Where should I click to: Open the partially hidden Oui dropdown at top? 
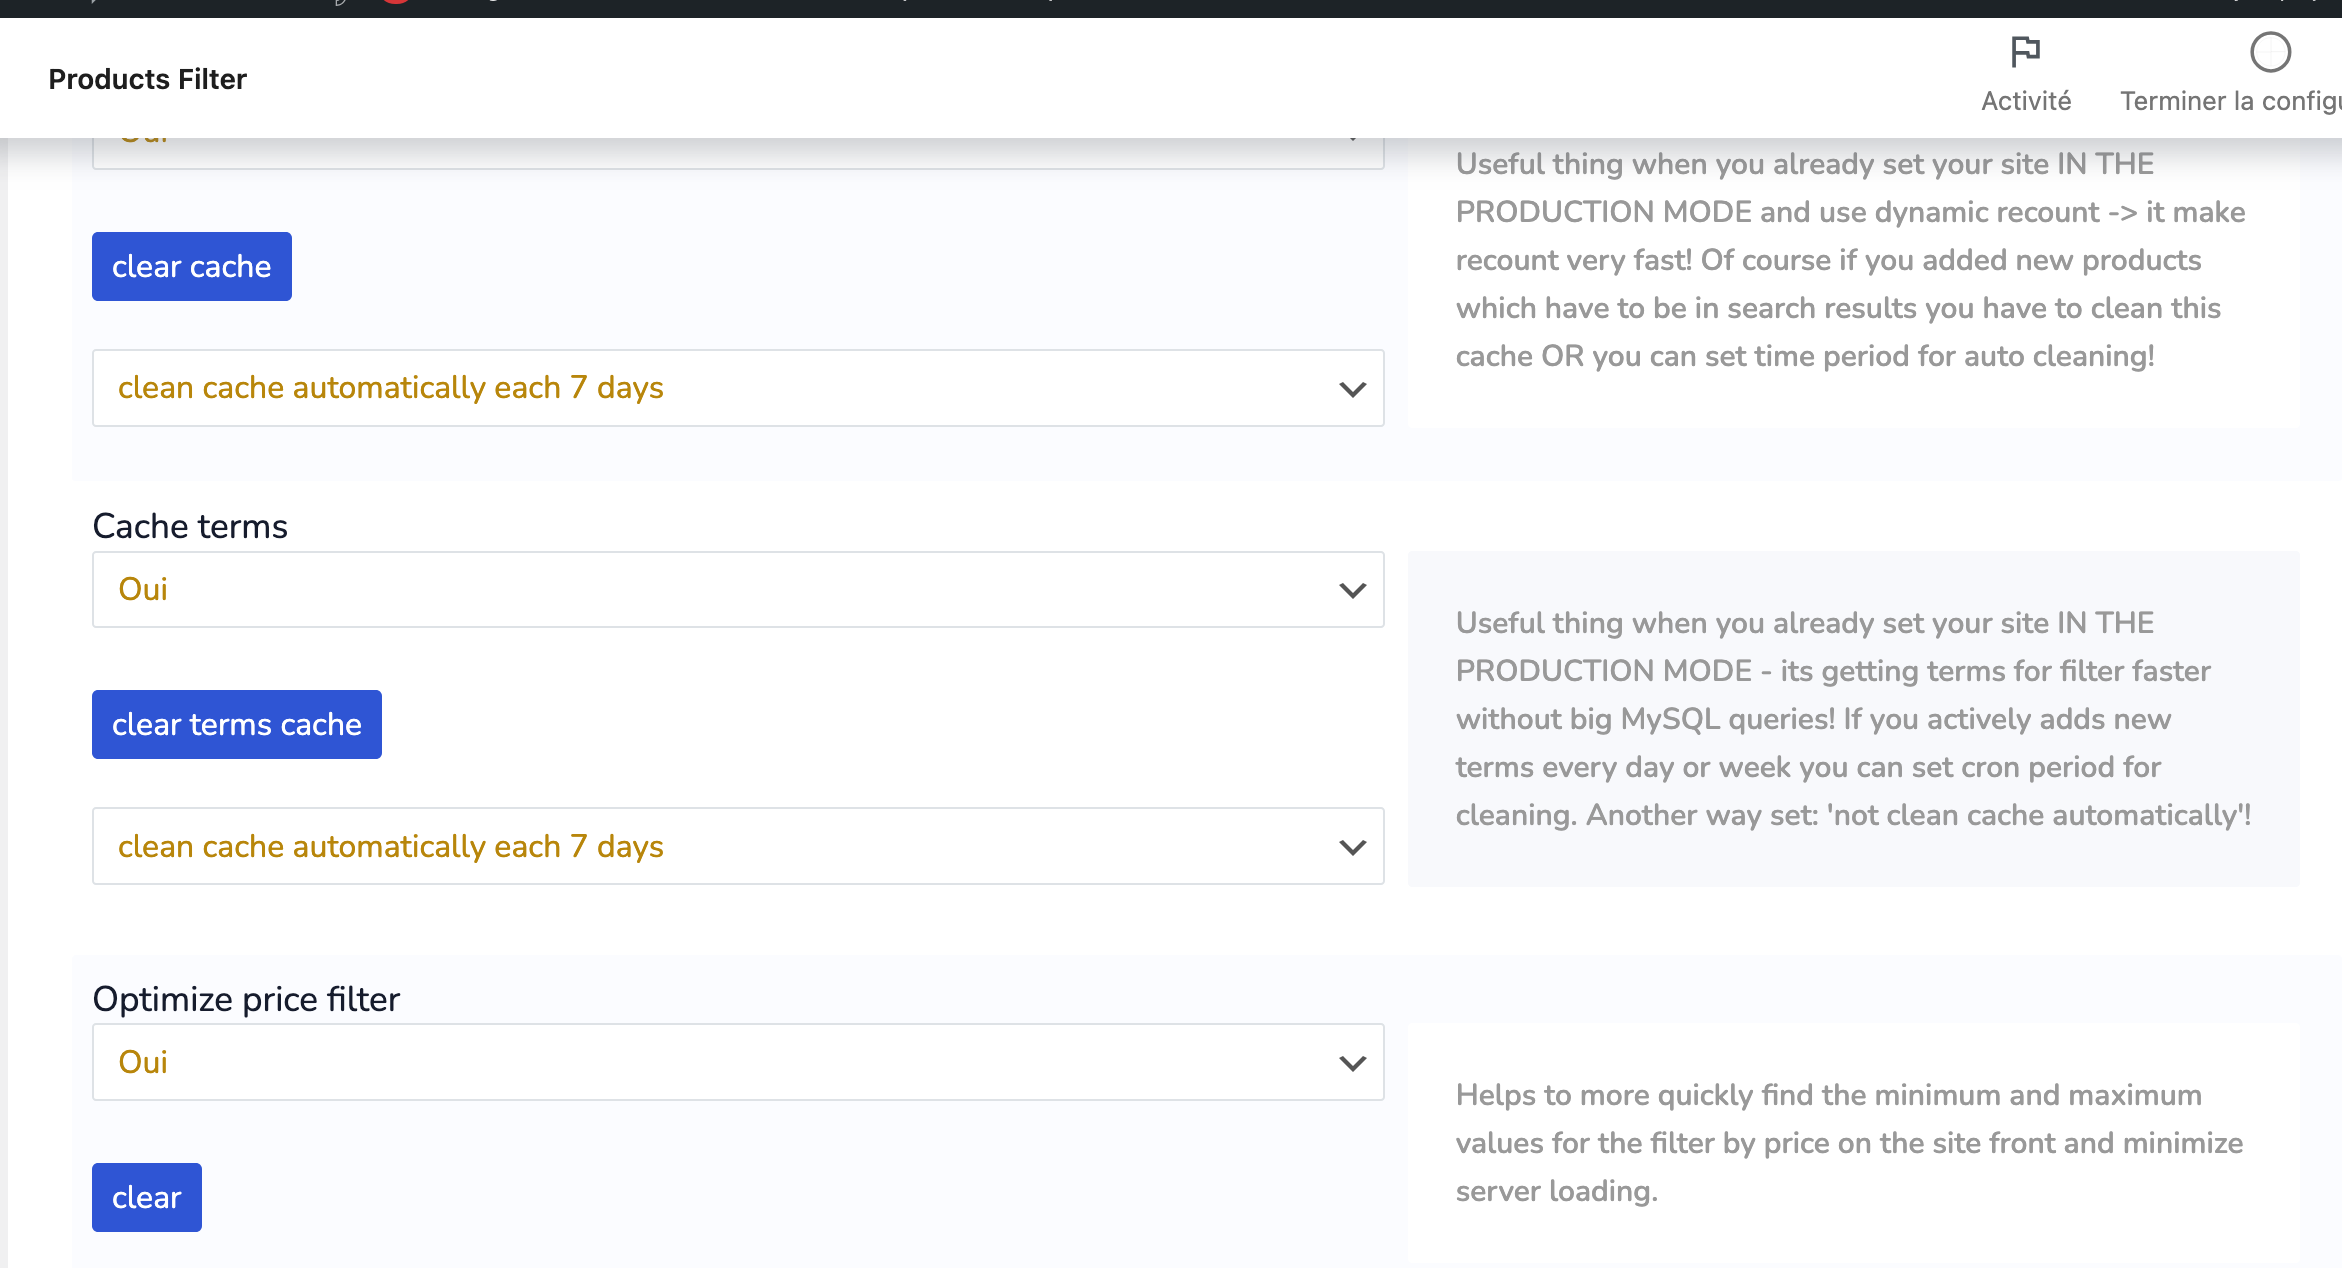coord(737,152)
